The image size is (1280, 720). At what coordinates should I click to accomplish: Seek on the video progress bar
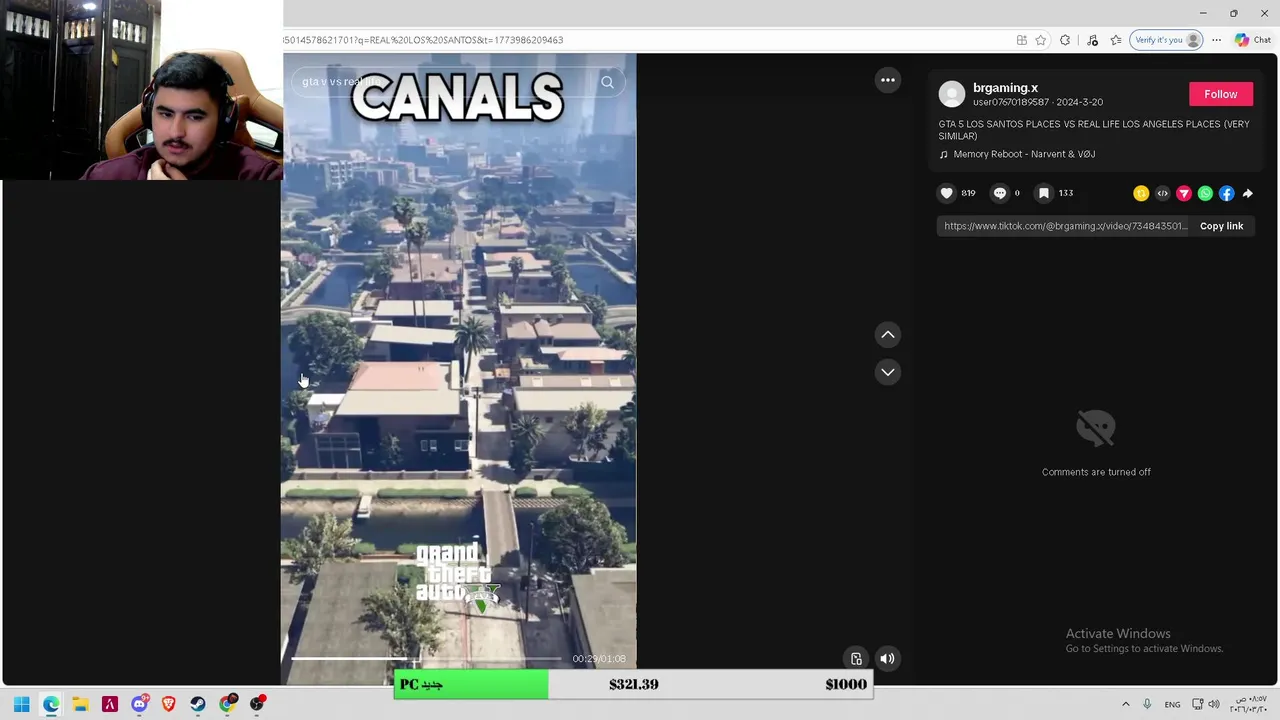tap(427, 658)
